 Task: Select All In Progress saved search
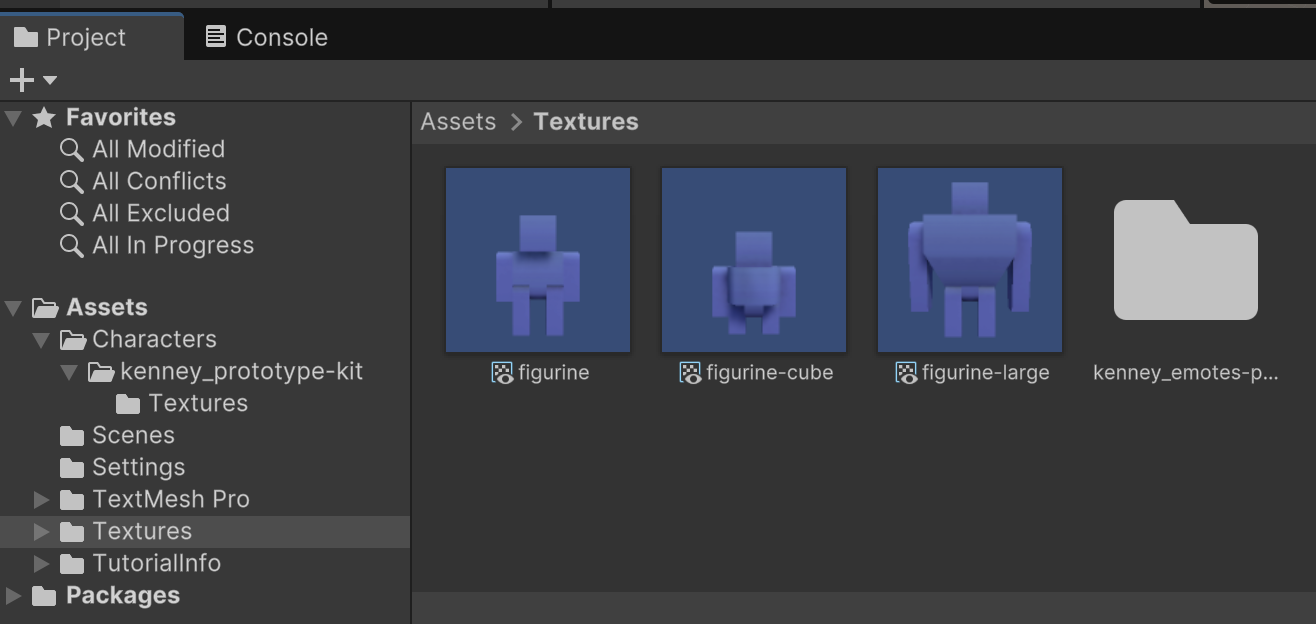tap(172, 245)
